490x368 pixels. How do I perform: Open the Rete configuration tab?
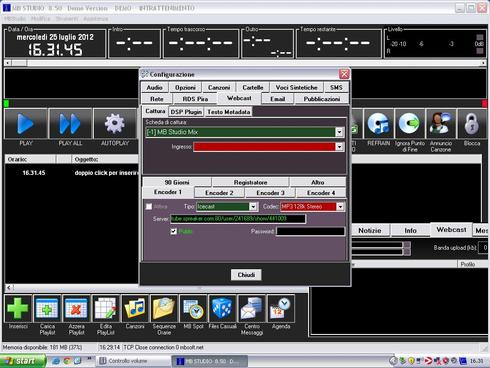pos(157,99)
